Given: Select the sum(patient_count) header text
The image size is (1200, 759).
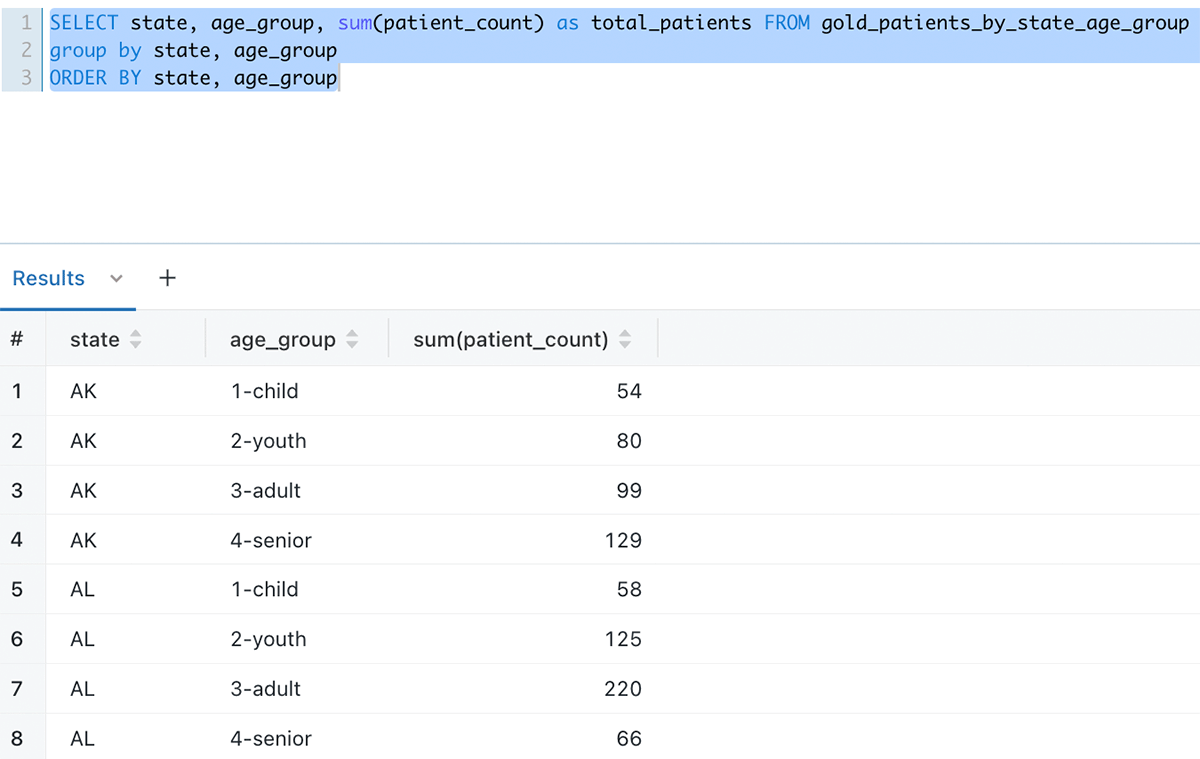Looking at the screenshot, I should click(510, 340).
